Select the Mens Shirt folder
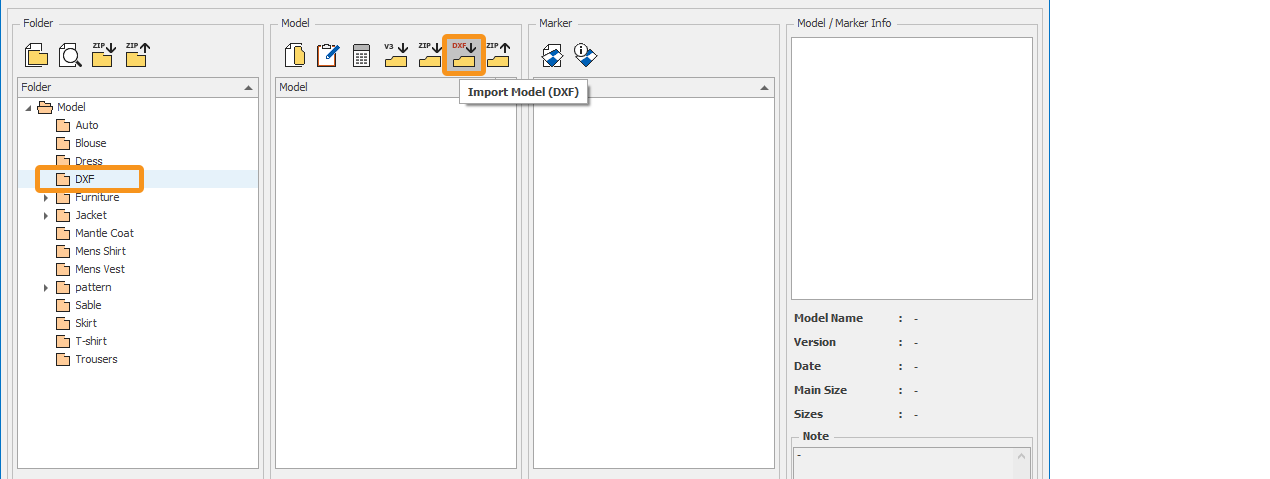This screenshot has width=1270, height=479. 100,251
